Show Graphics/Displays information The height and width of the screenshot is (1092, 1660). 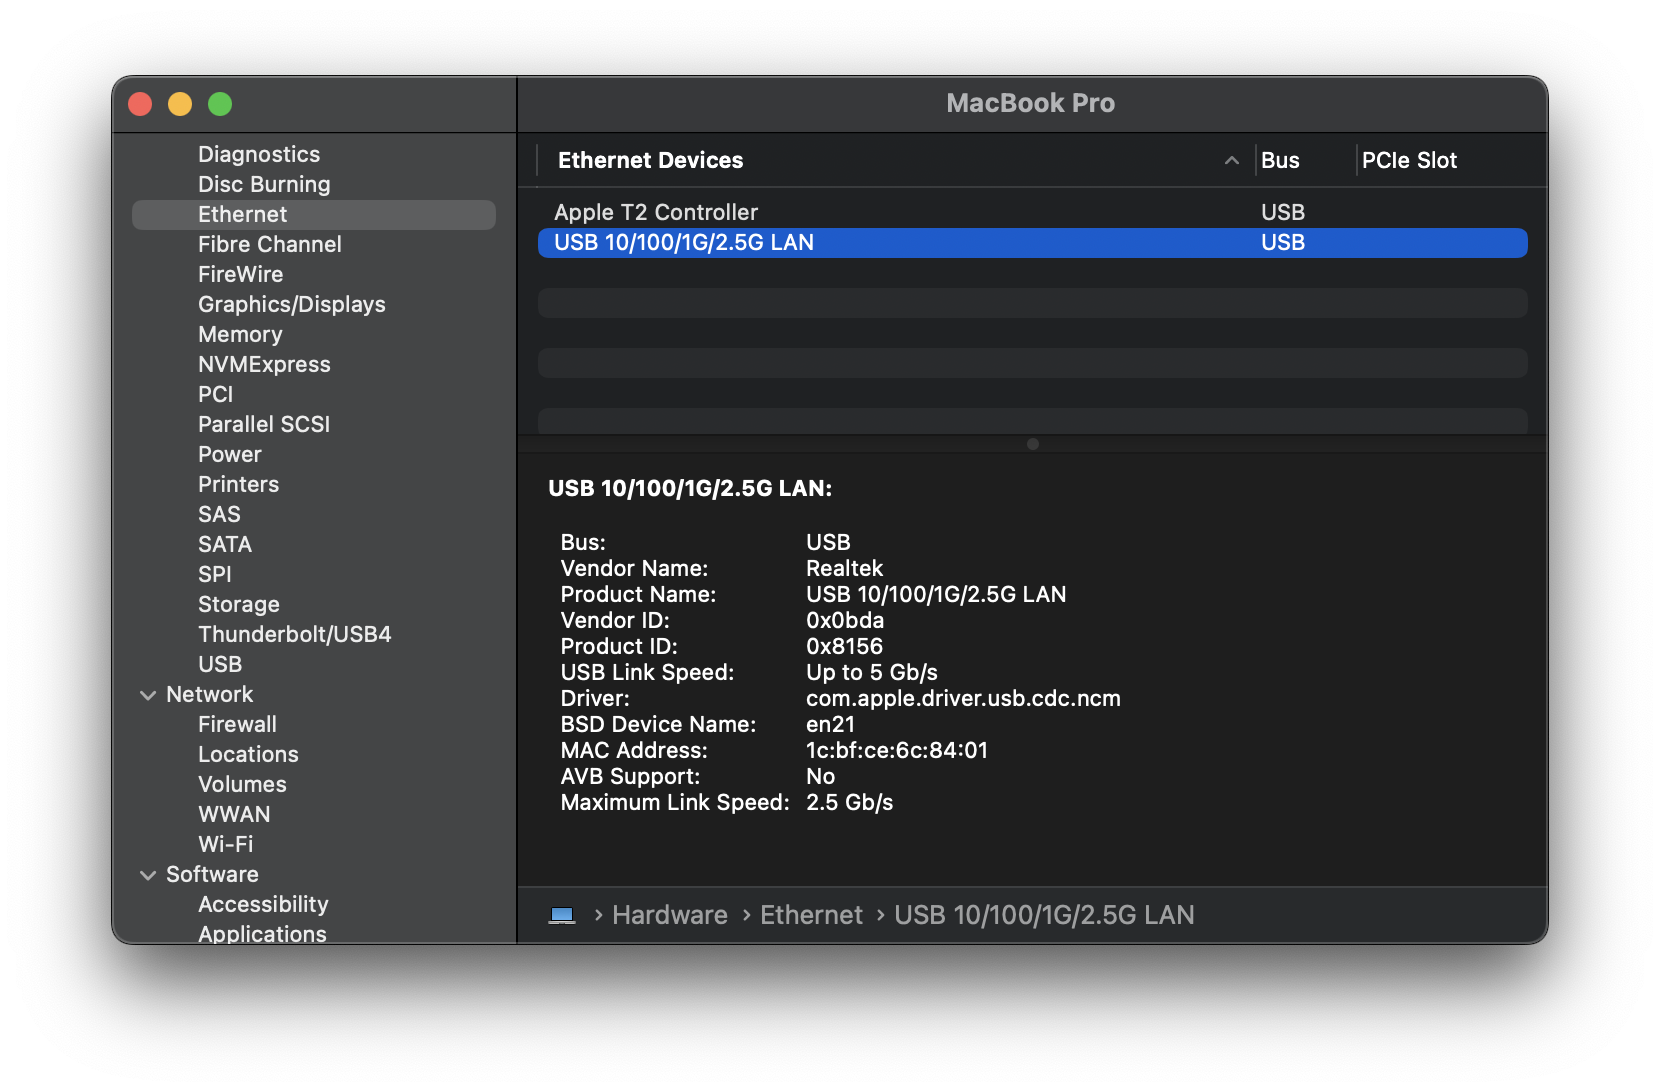pos(292,304)
